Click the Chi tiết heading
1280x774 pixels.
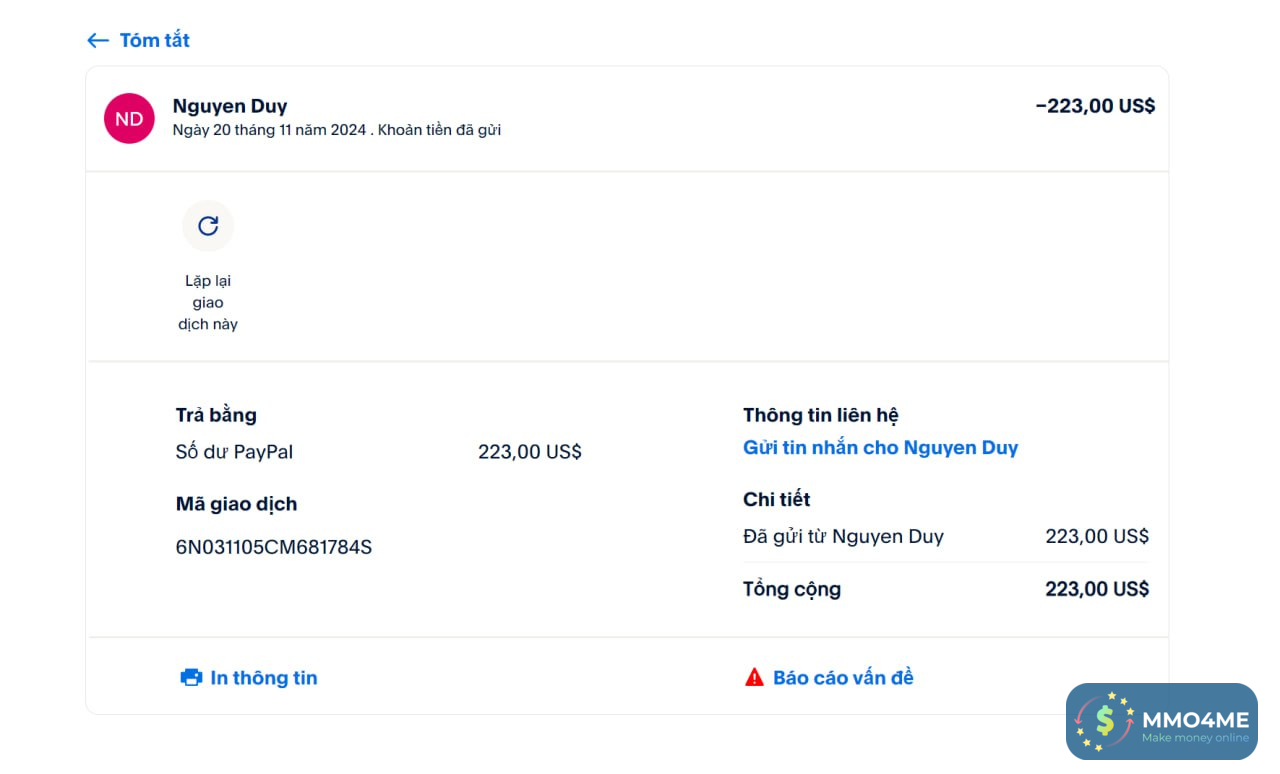click(x=776, y=499)
